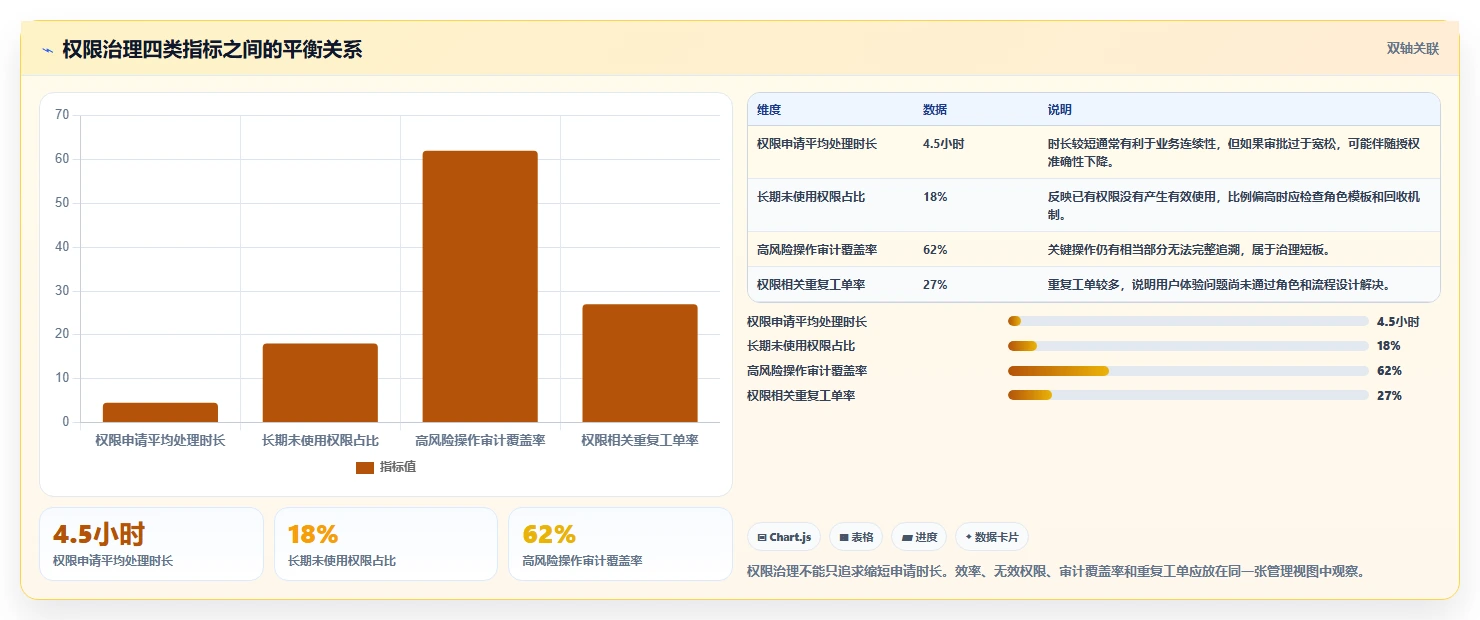Click the 长期未使用权限占比 chart bar
This screenshot has height=620, width=1480.
pos(320,383)
